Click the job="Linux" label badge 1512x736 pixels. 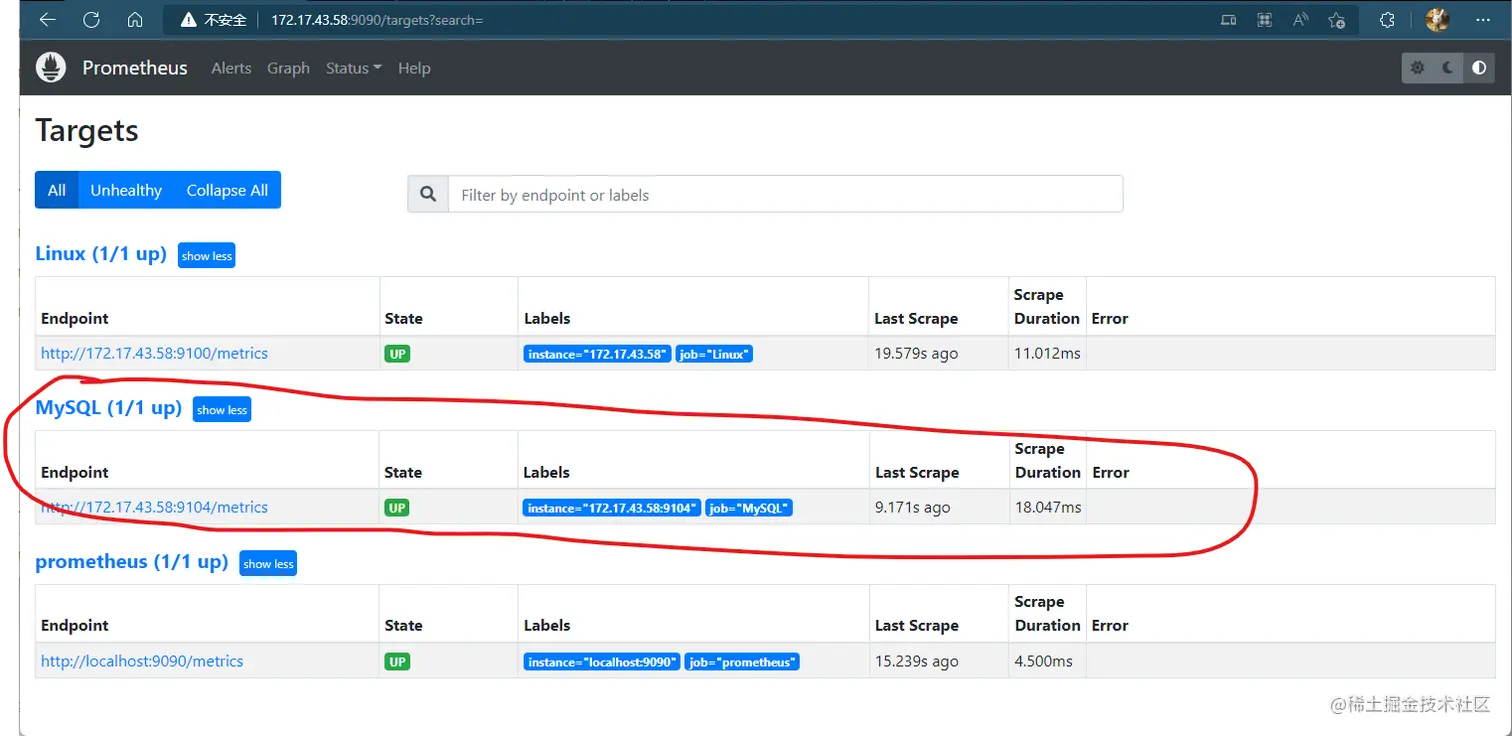714,354
